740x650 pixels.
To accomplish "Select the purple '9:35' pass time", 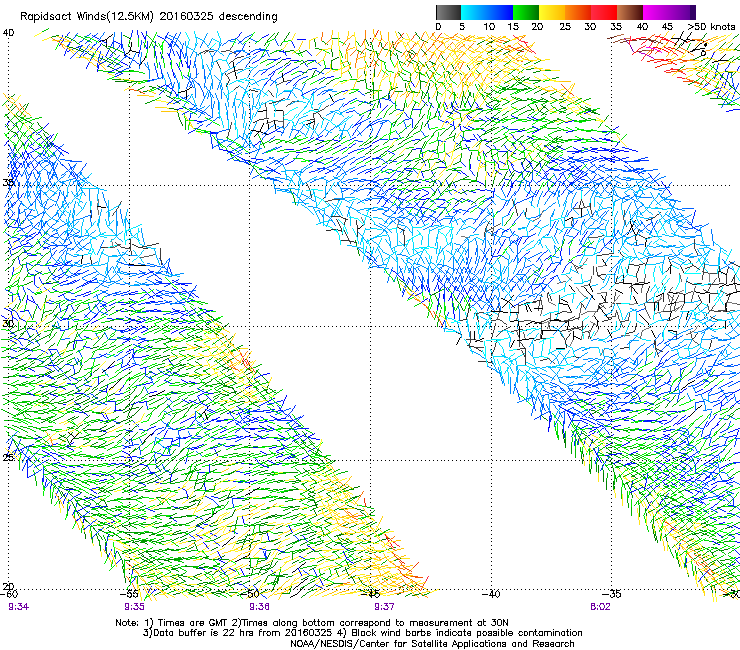I will point(135,607).
